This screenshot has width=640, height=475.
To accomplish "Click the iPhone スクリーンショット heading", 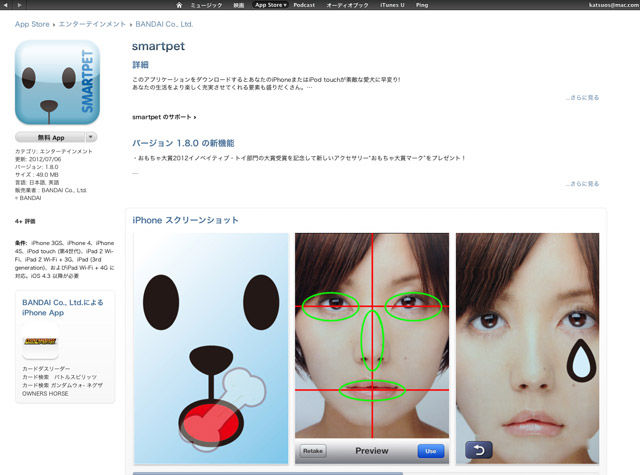I will coord(185,220).
